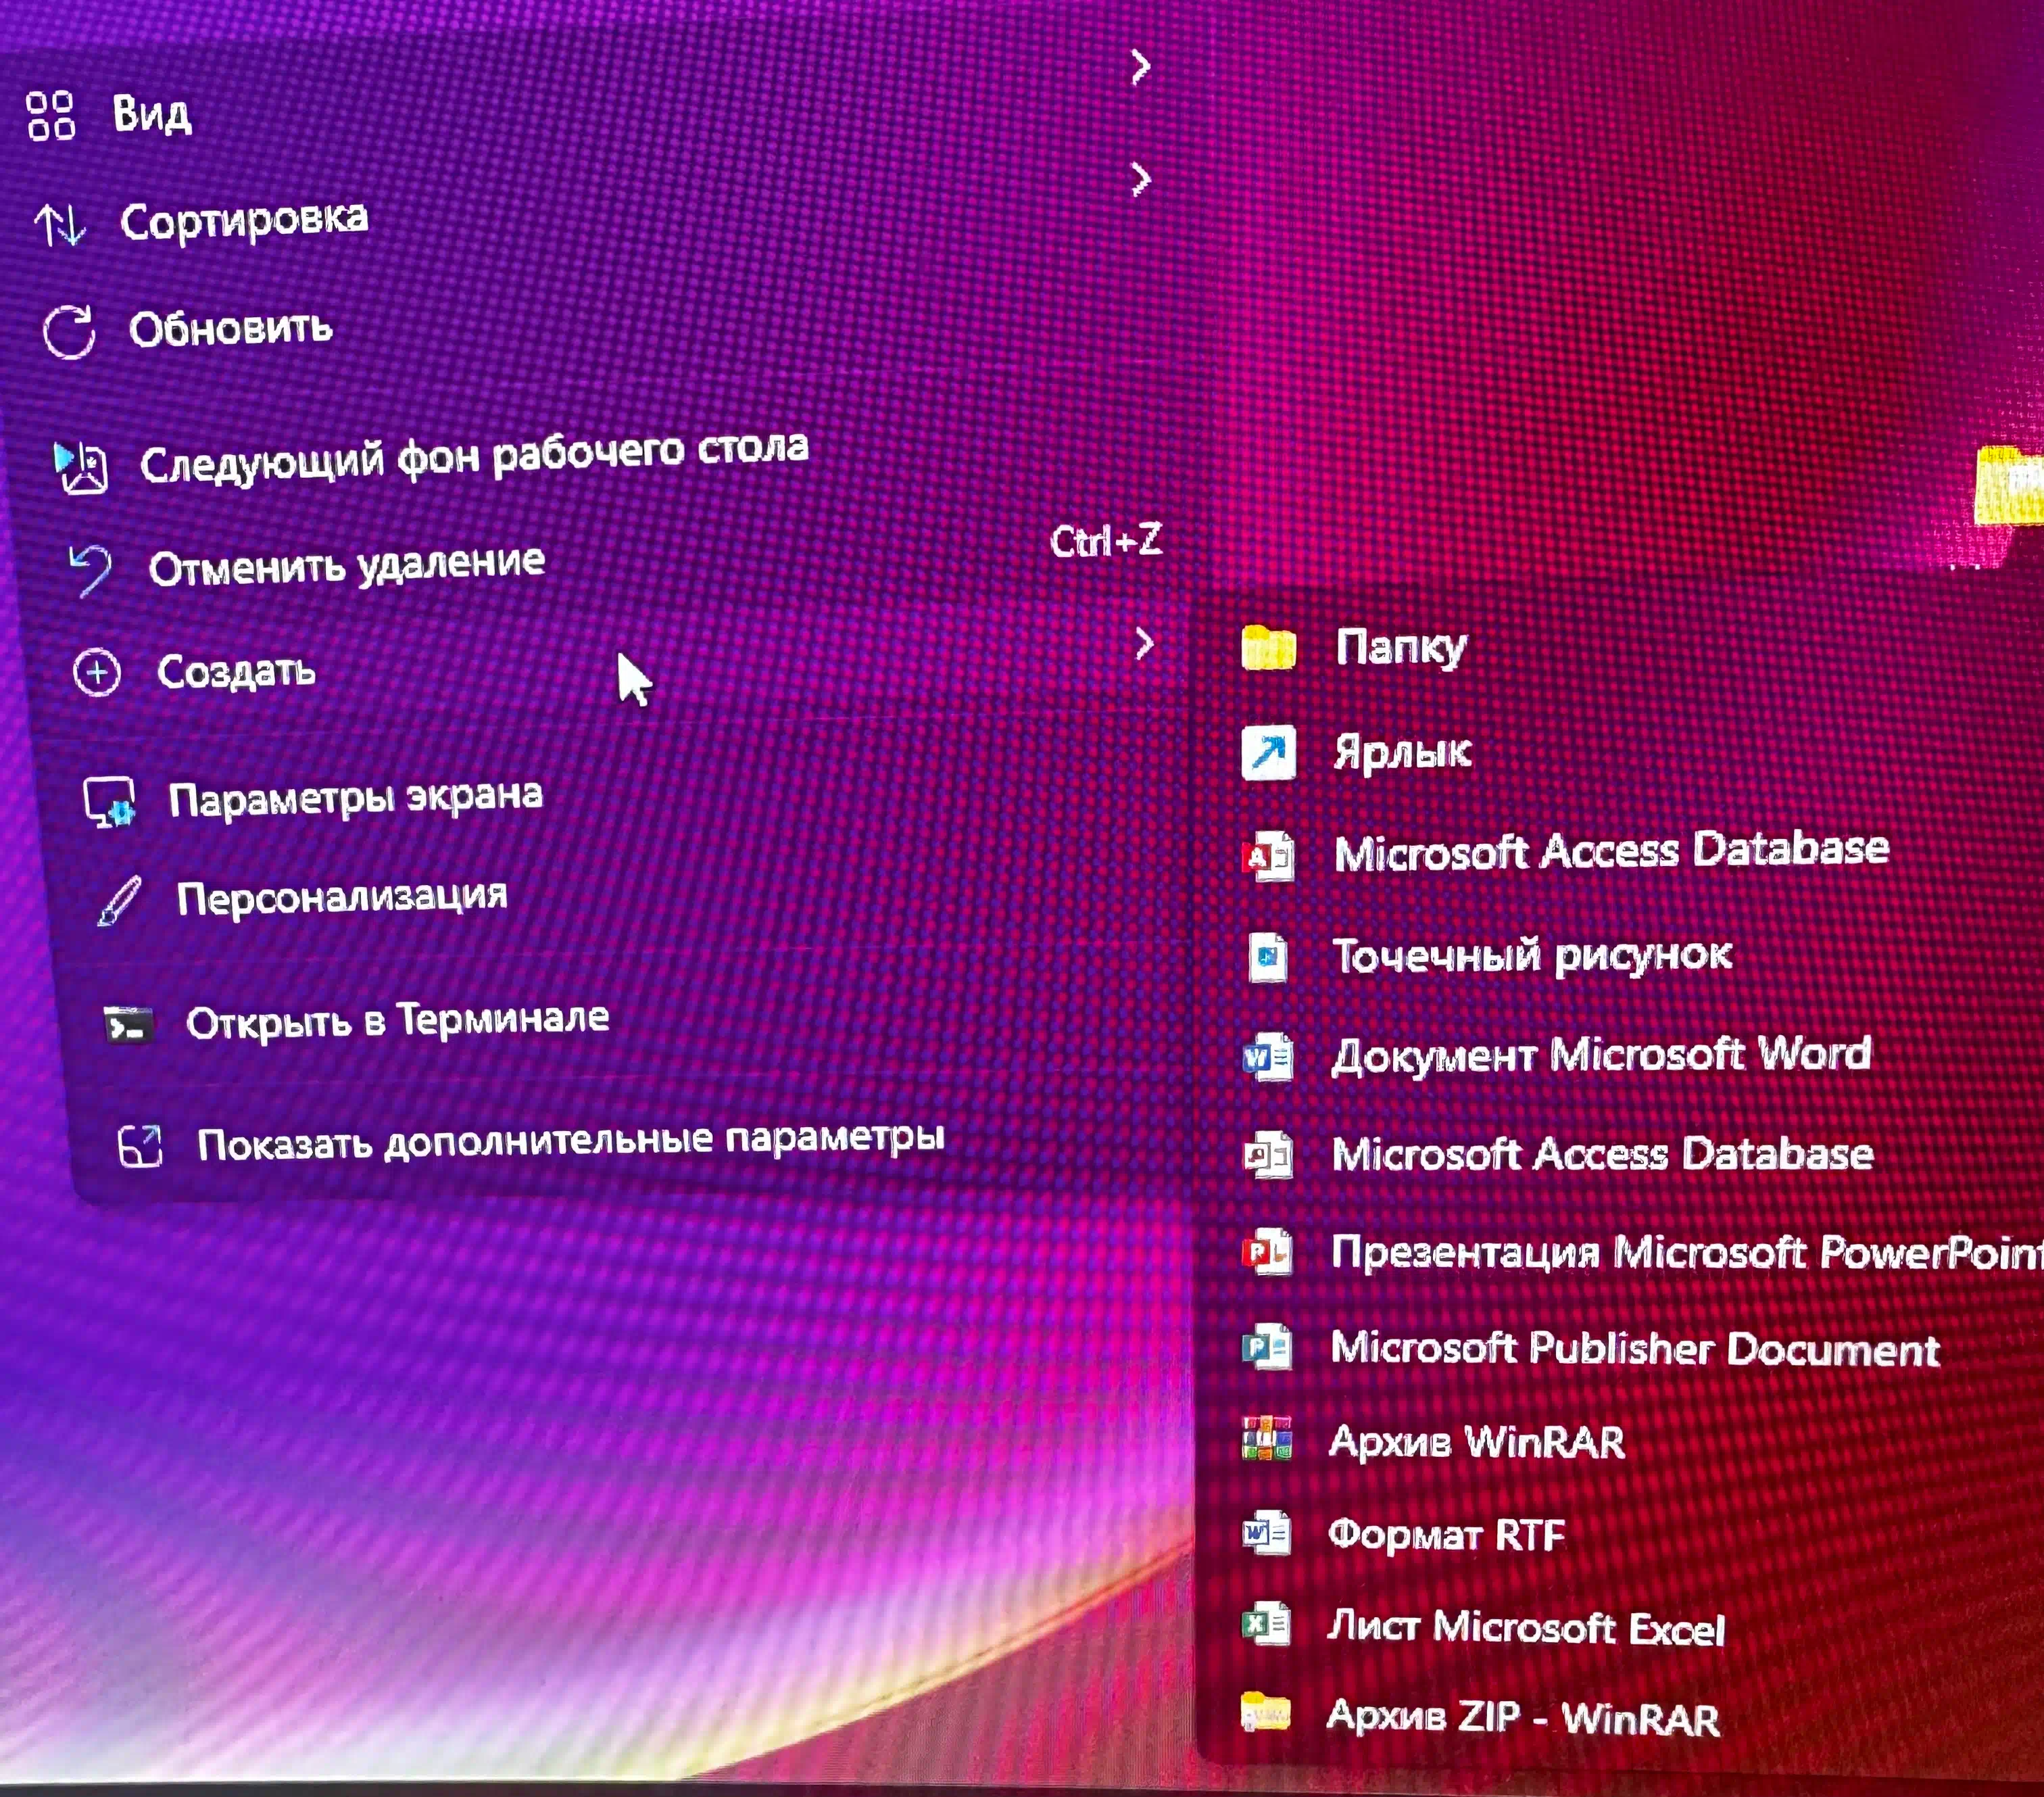This screenshot has width=2044, height=1797.
Task: Click the Ctrl+Z shortcut label
Action: (x=1106, y=541)
